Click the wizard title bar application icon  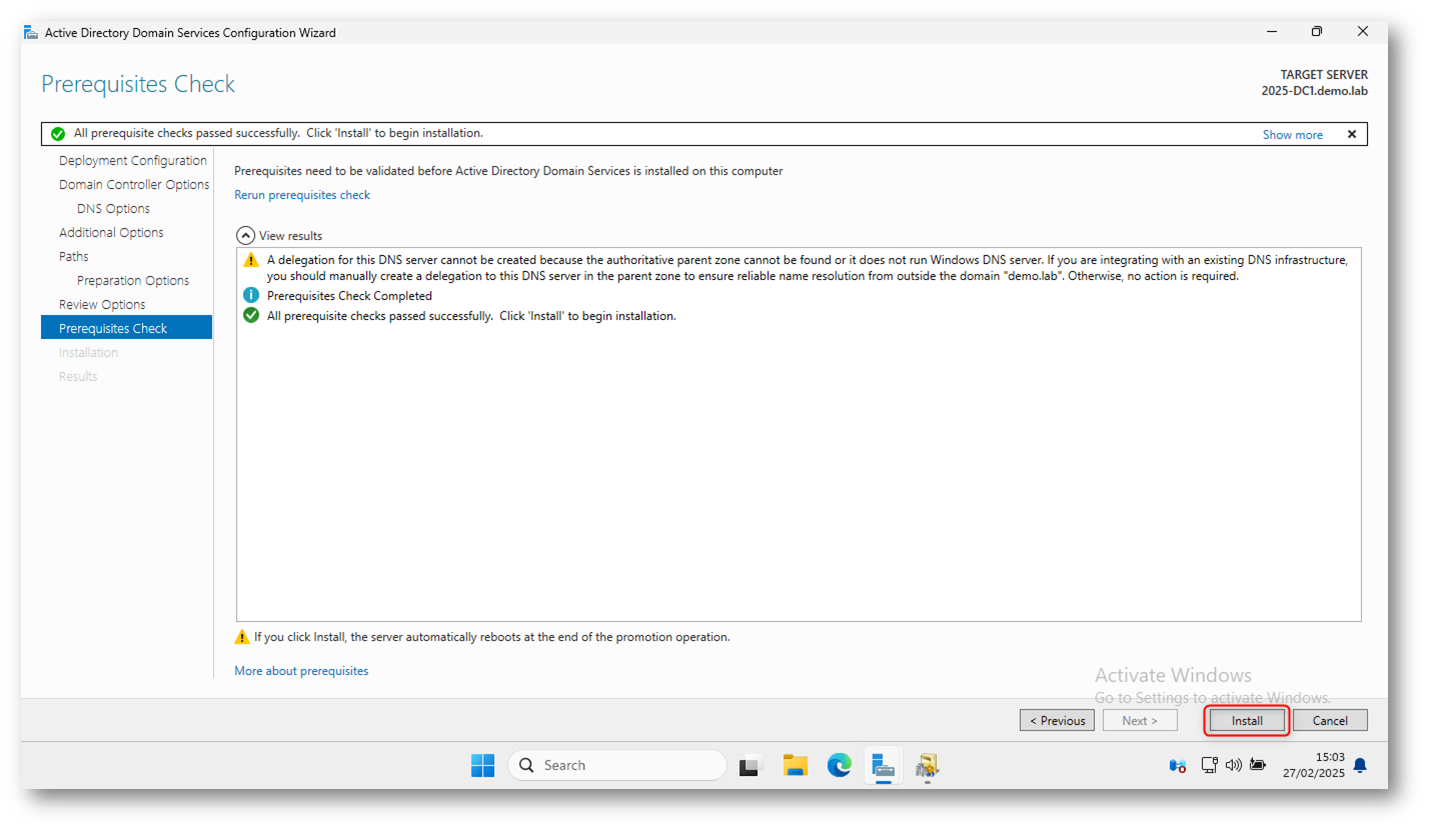click(x=31, y=32)
